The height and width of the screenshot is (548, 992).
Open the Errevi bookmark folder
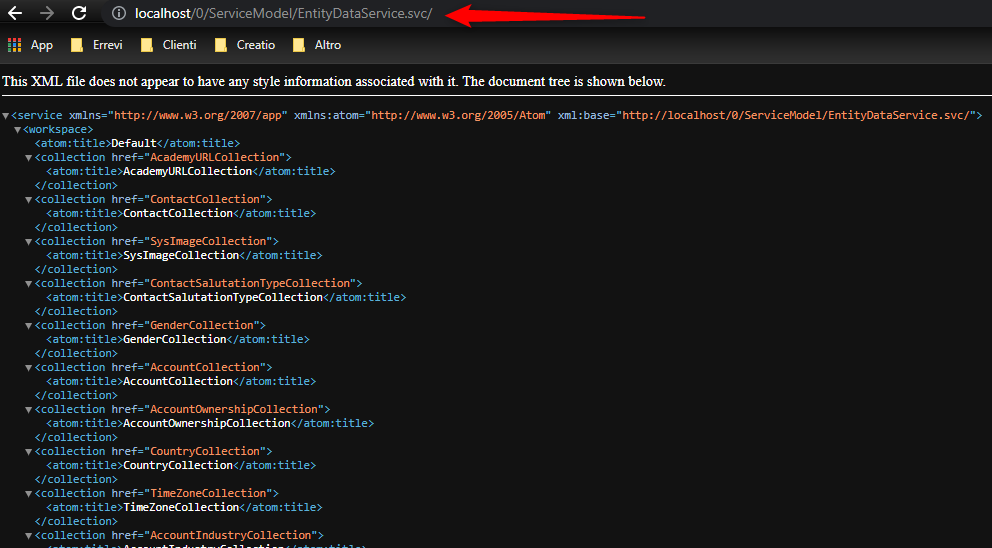pos(96,45)
